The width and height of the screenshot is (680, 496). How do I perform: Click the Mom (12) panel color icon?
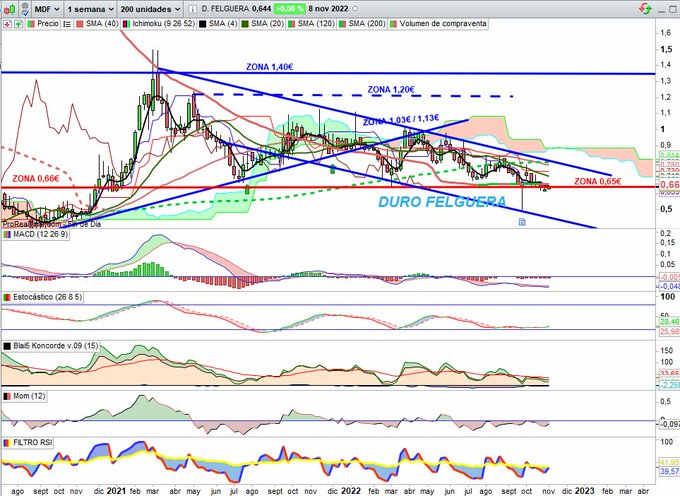click(7, 396)
